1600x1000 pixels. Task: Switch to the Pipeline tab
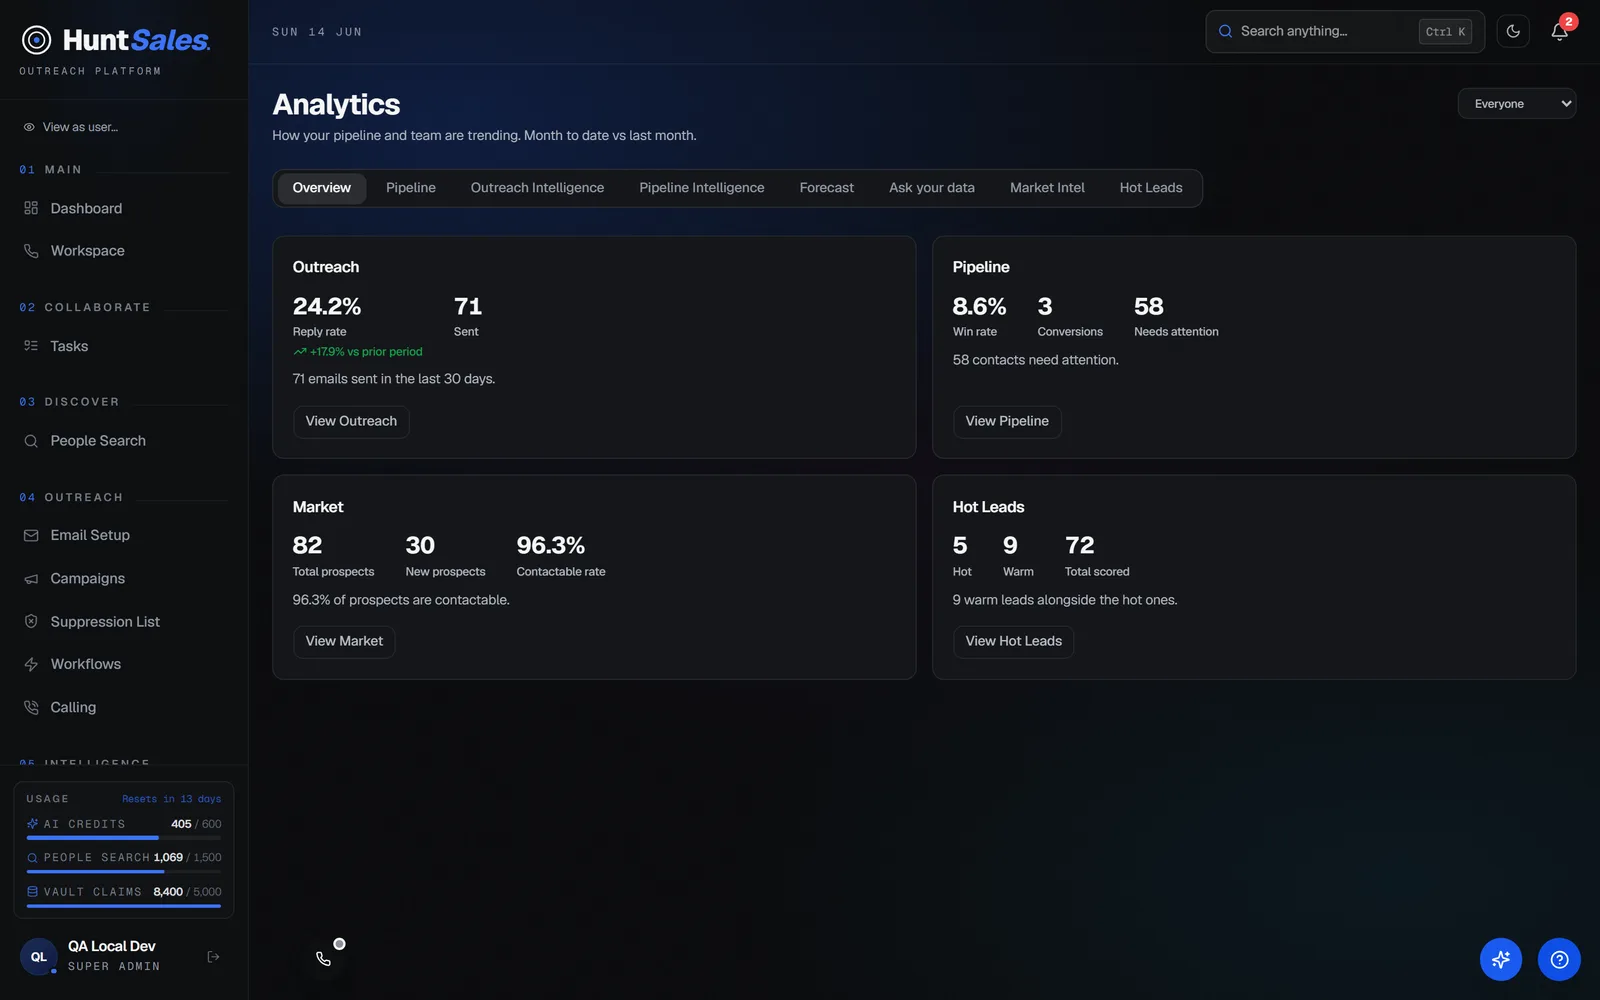pos(411,188)
